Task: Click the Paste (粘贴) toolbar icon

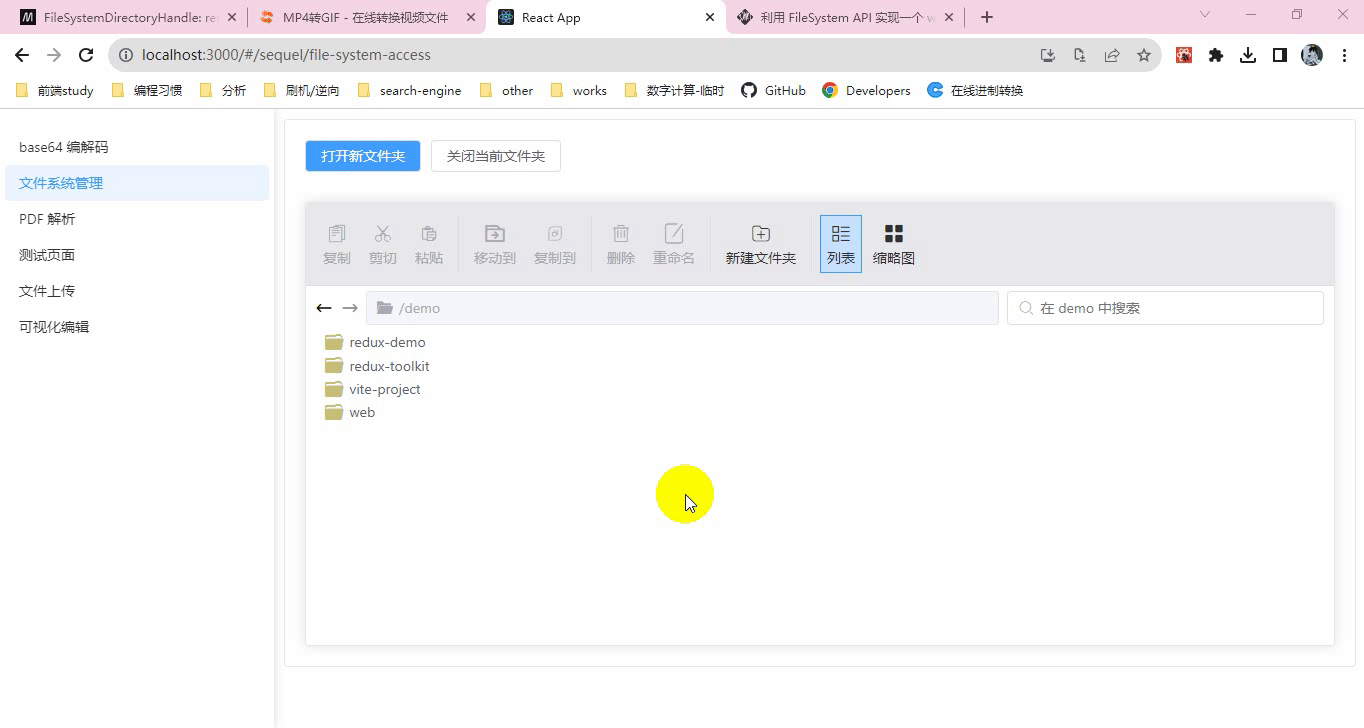Action: tap(429, 233)
